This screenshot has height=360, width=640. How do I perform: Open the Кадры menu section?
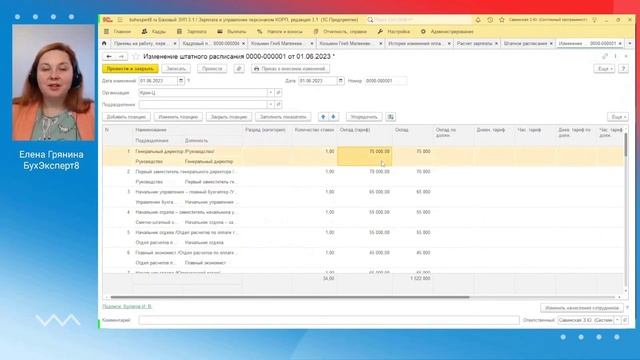pyautogui.click(x=153, y=31)
